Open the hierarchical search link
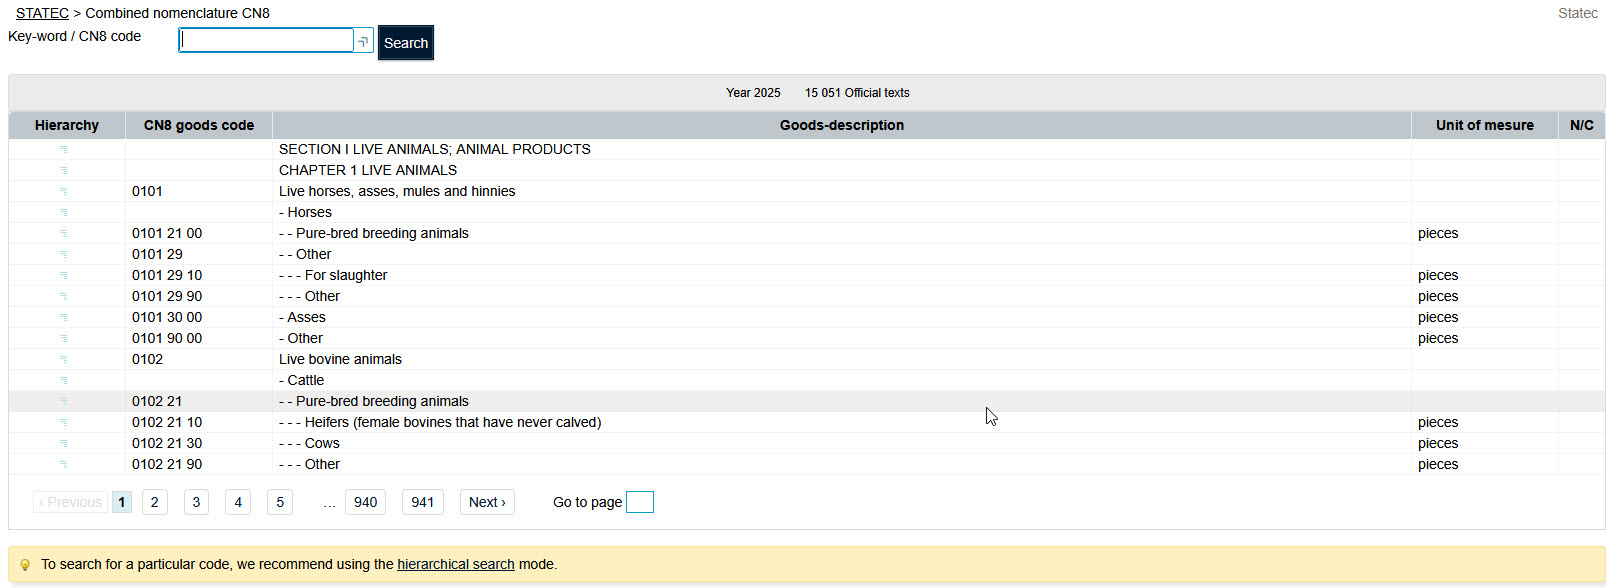 pos(455,564)
